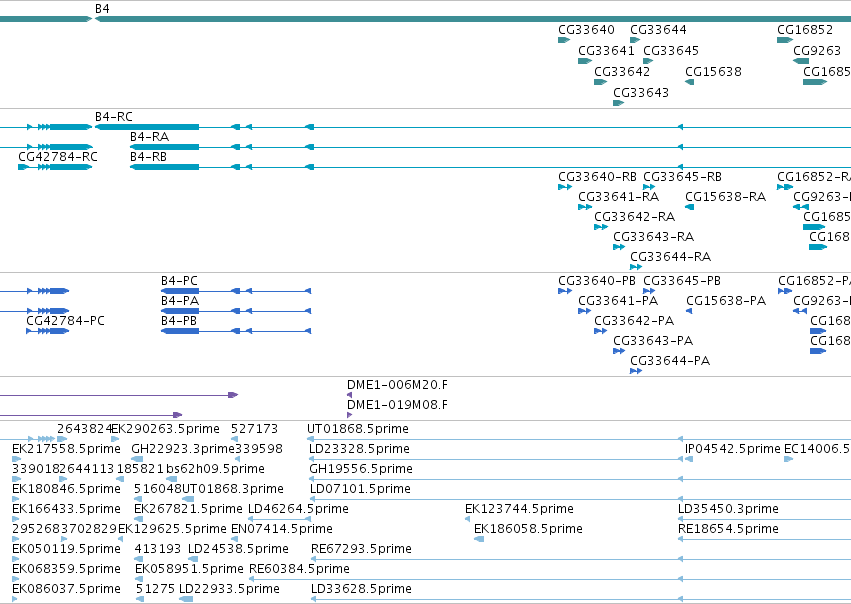Select the EK086037.5prime EST label
851x604 pixels.
66,589
